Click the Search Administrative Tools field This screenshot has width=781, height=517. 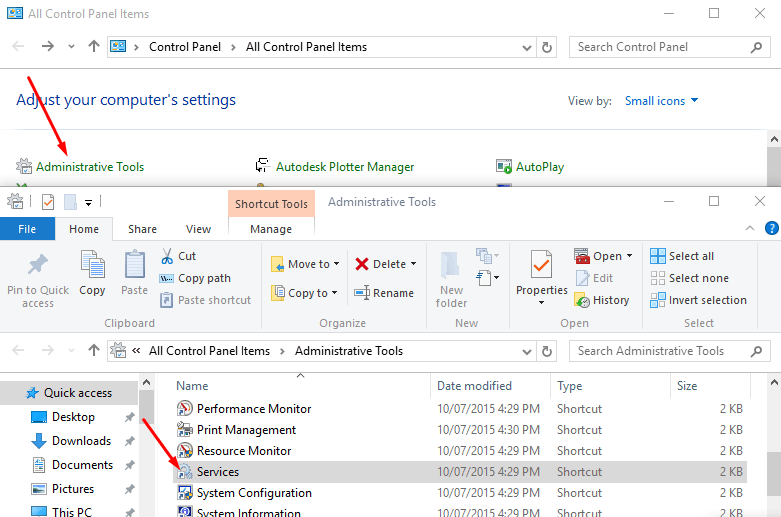click(x=669, y=351)
